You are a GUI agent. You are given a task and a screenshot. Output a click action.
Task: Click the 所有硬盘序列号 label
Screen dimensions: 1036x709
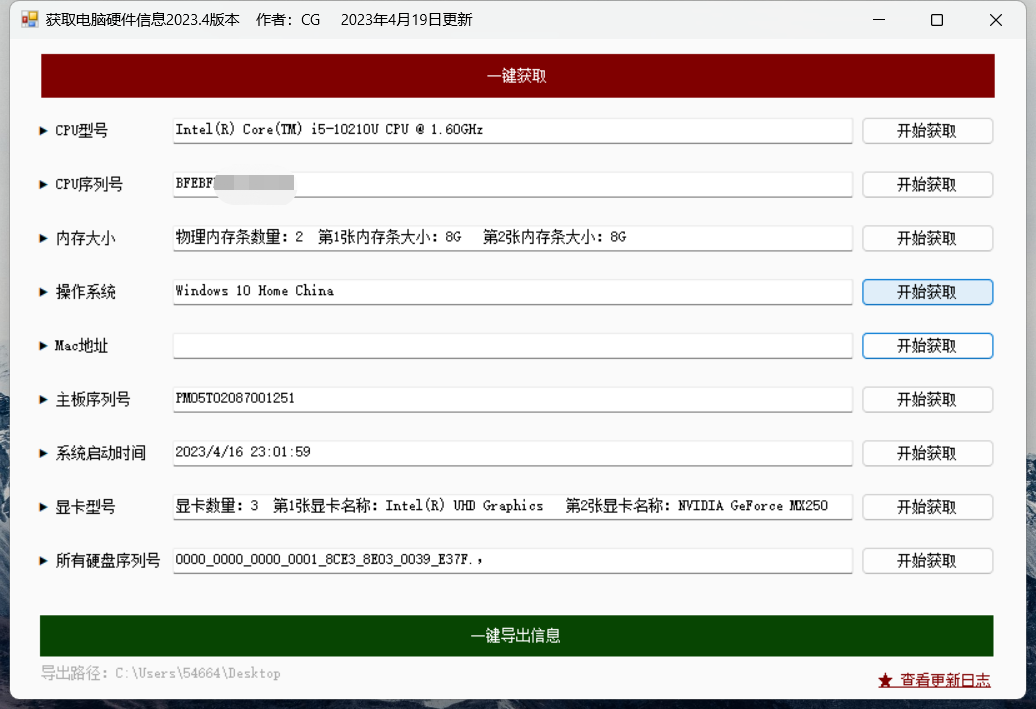[108, 561]
